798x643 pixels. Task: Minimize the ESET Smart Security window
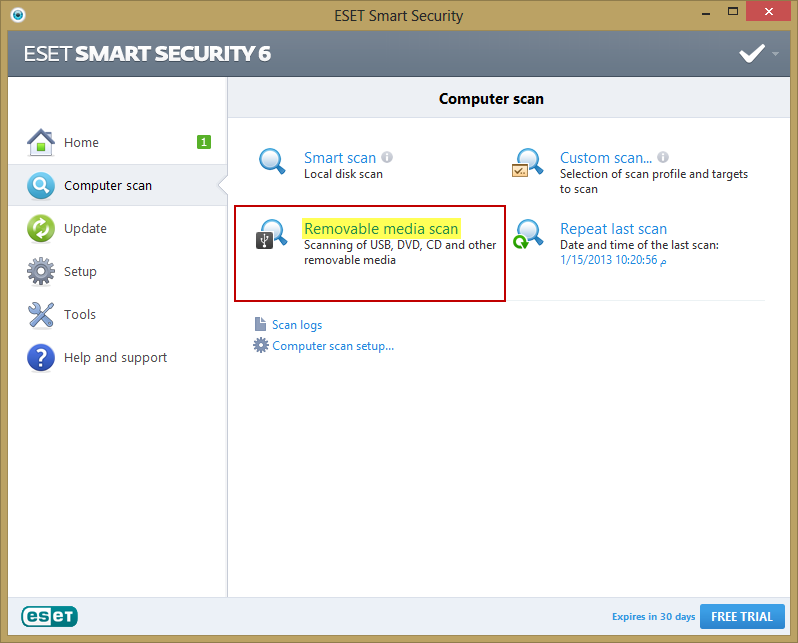[705, 13]
